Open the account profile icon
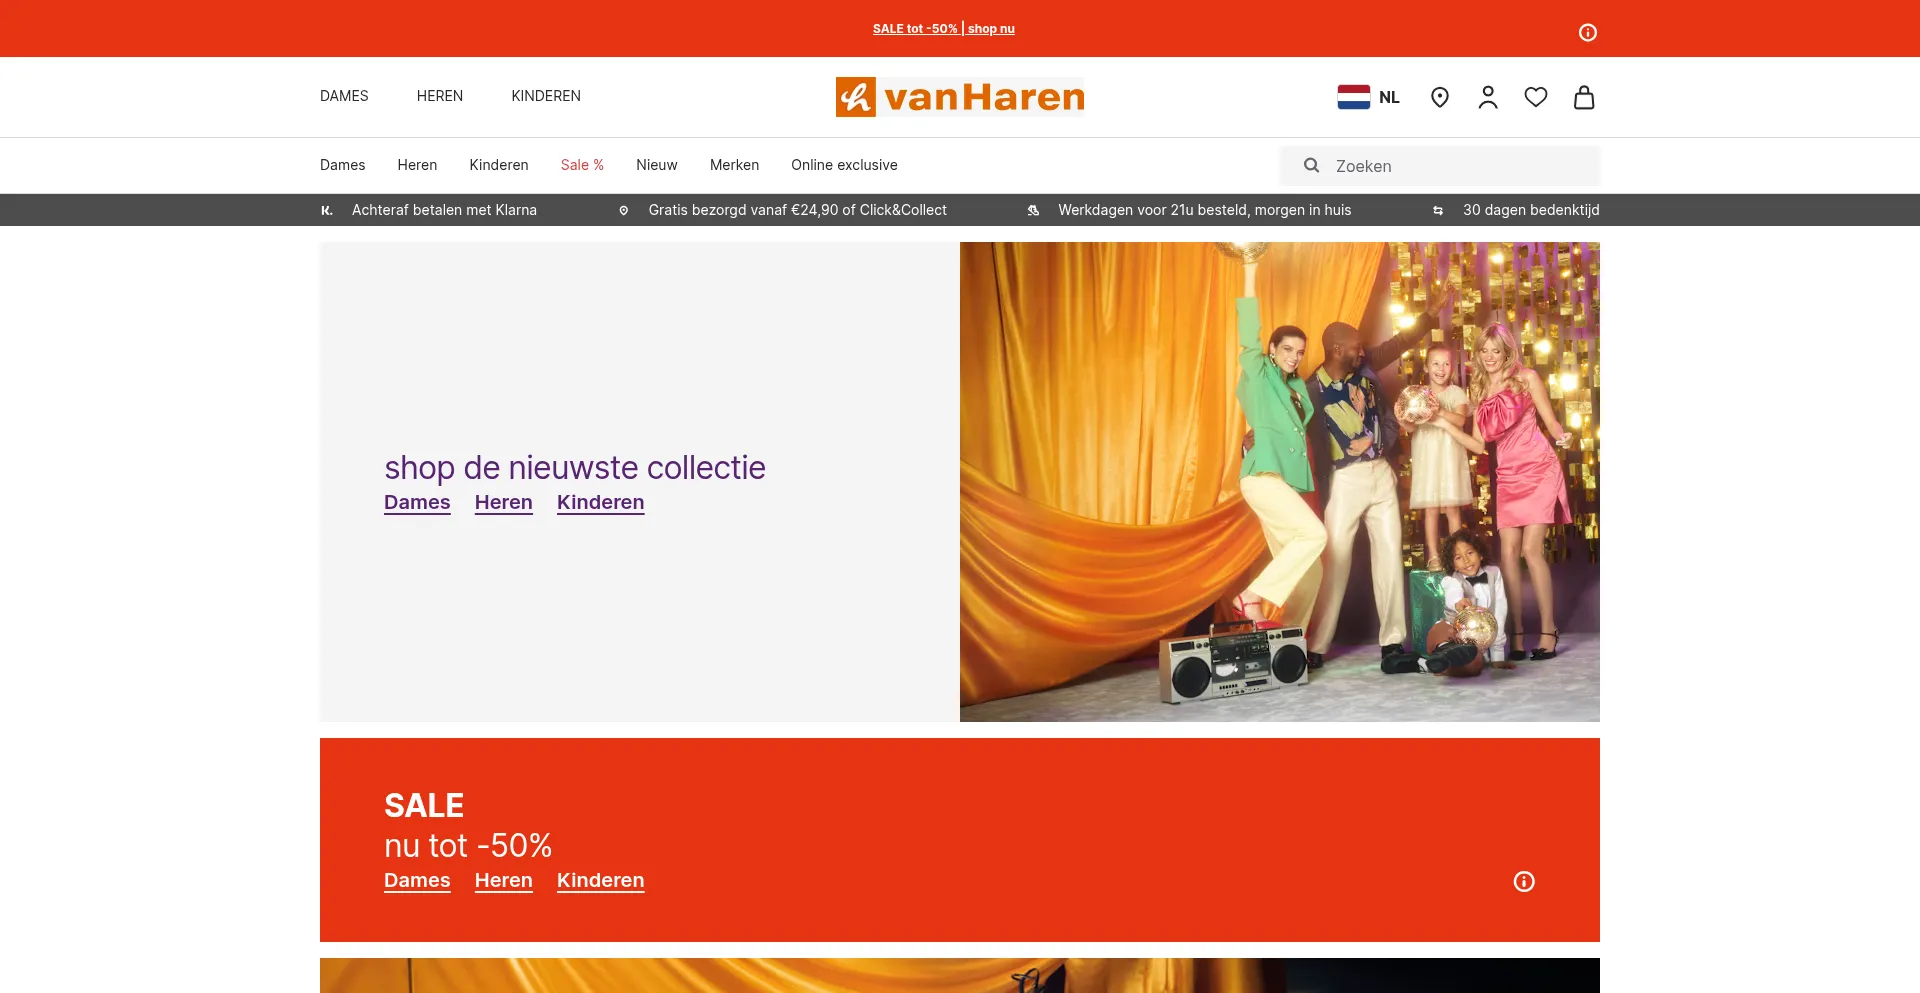1920x993 pixels. pos(1487,97)
